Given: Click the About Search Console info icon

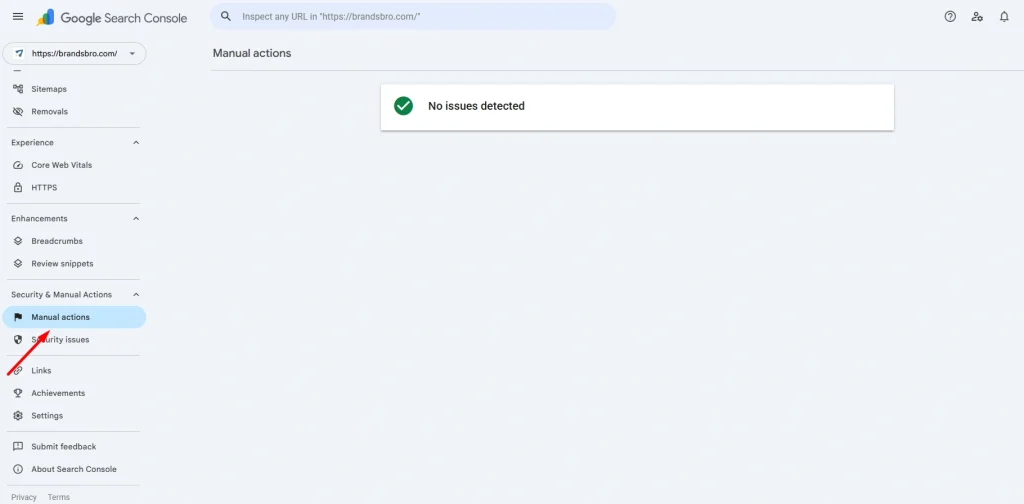Looking at the screenshot, I should [x=18, y=469].
